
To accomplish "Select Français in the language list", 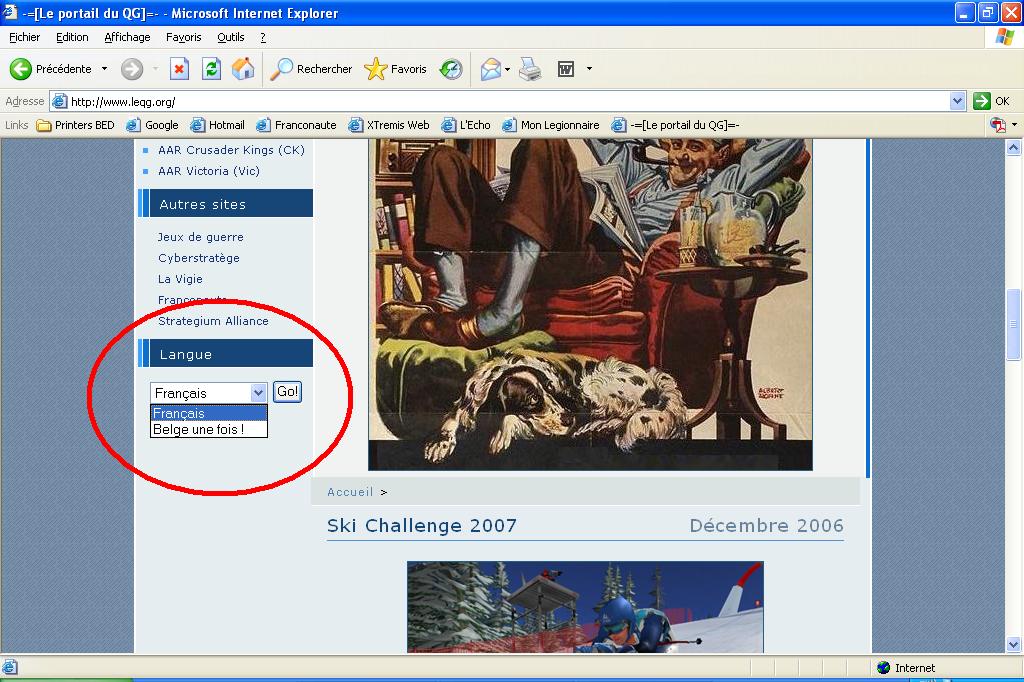I will click(x=209, y=413).
